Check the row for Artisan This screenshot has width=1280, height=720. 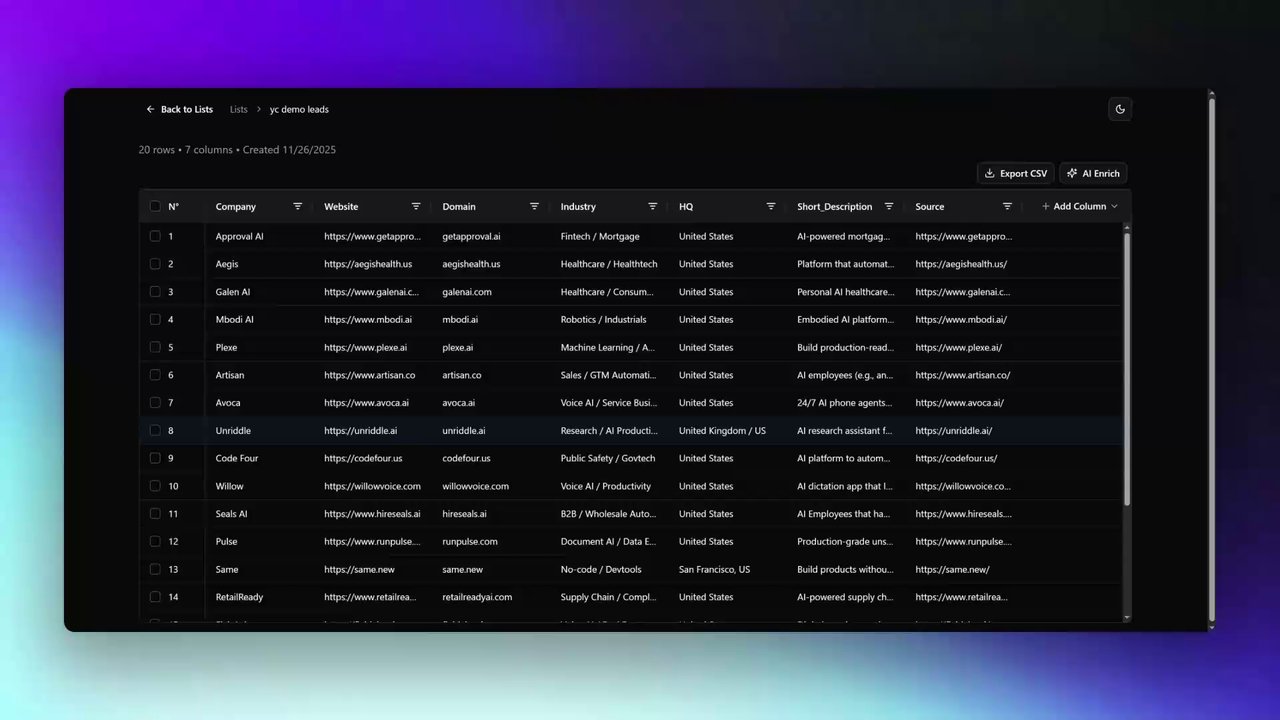[x=155, y=375]
